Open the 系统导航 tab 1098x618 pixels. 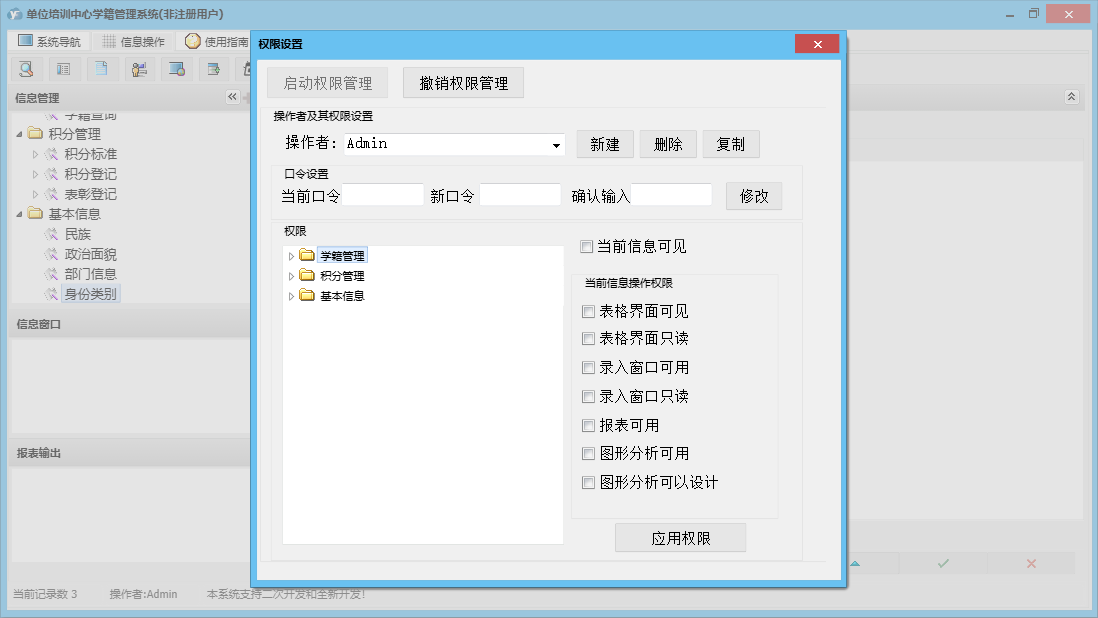coord(49,41)
